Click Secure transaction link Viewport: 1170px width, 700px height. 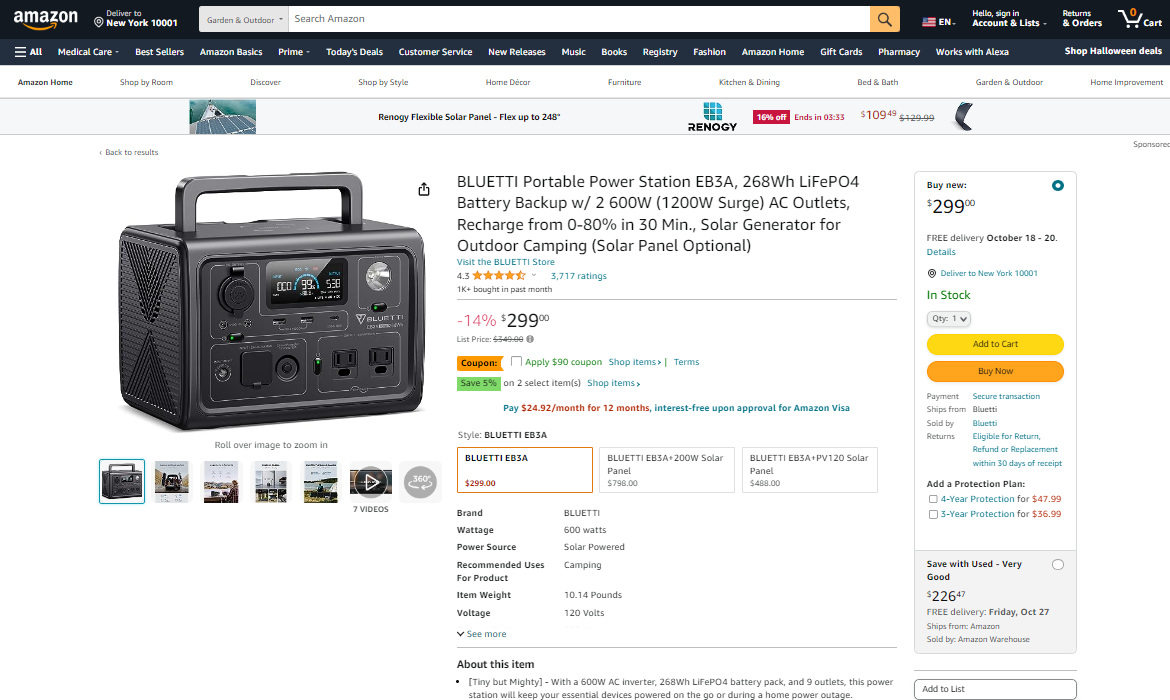(x=1006, y=396)
